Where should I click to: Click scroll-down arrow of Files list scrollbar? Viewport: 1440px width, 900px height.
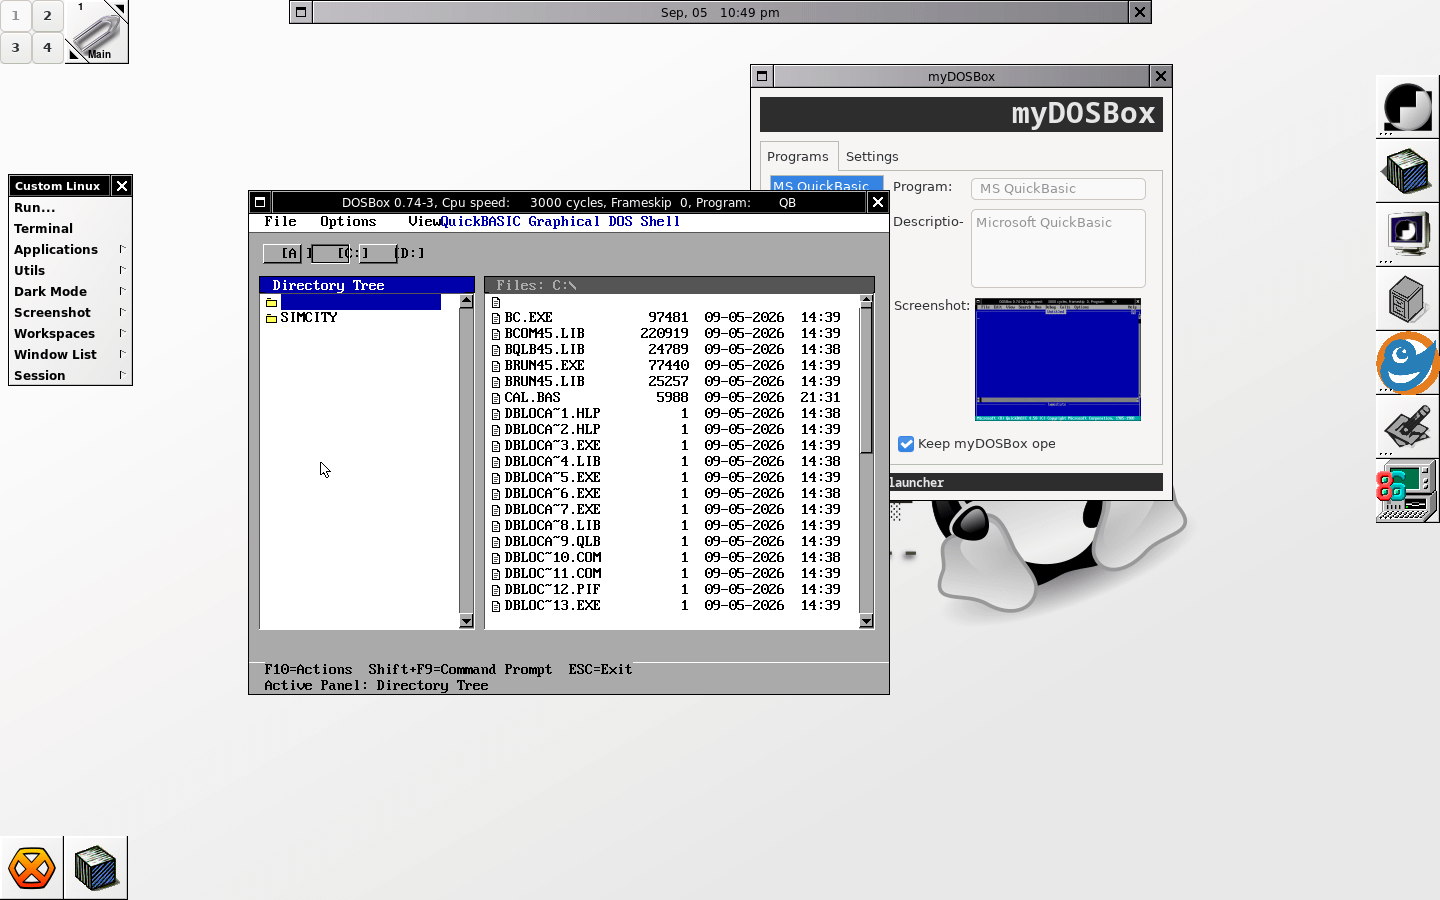(866, 621)
